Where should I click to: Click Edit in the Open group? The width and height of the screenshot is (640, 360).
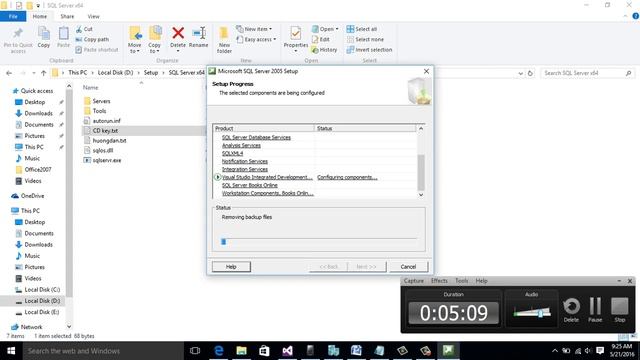click(320, 39)
